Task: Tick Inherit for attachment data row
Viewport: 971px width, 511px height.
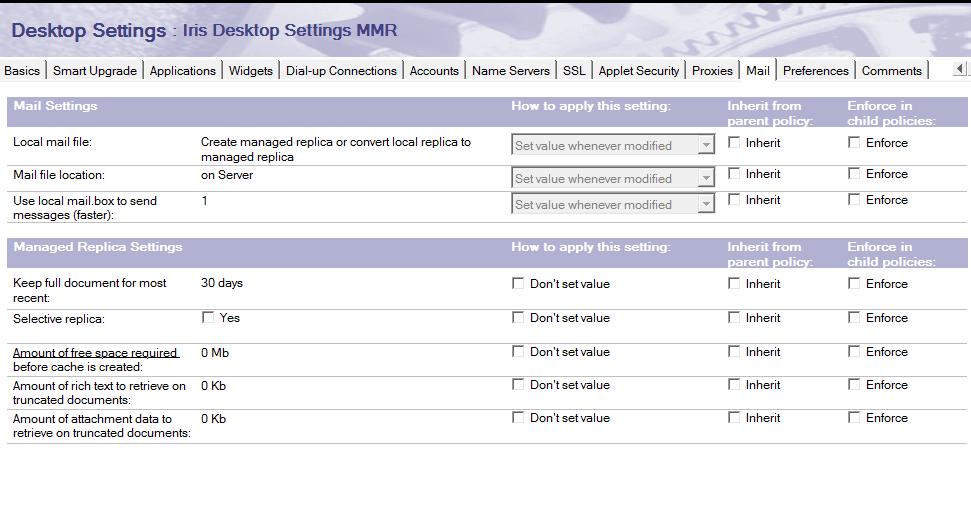Action: coord(734,417)
